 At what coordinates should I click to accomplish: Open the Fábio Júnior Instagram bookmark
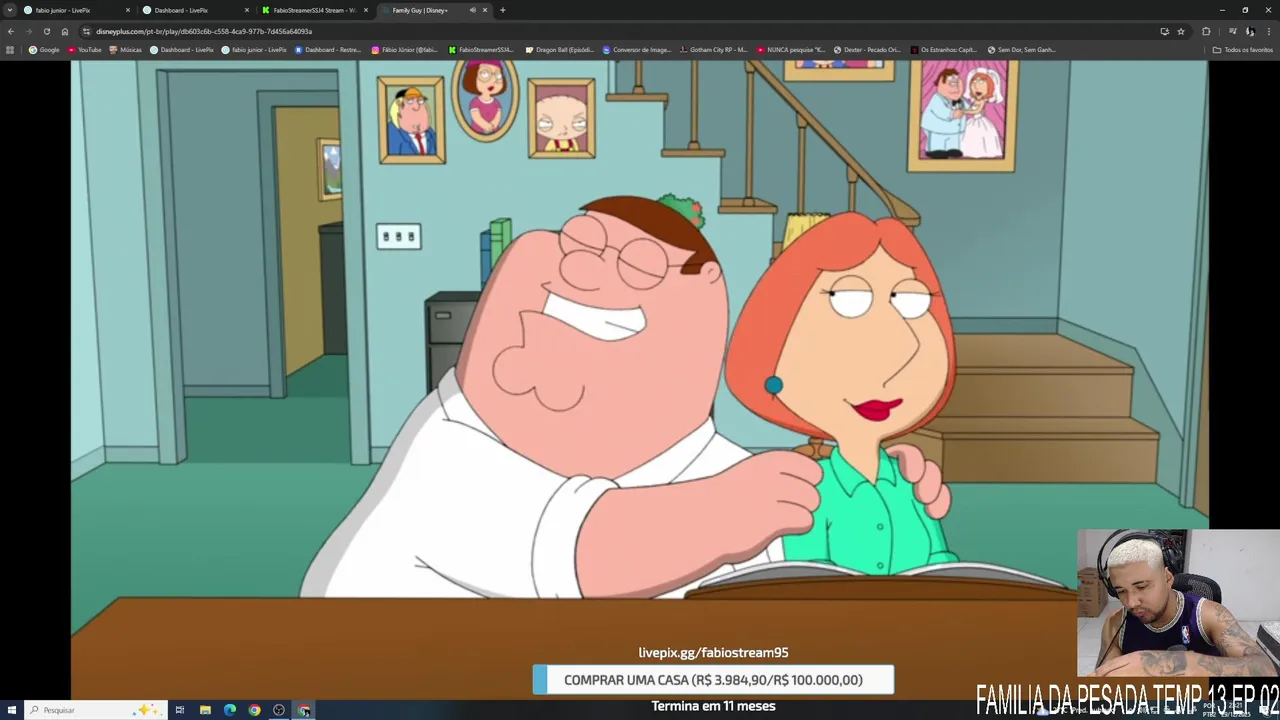point(404,49)
